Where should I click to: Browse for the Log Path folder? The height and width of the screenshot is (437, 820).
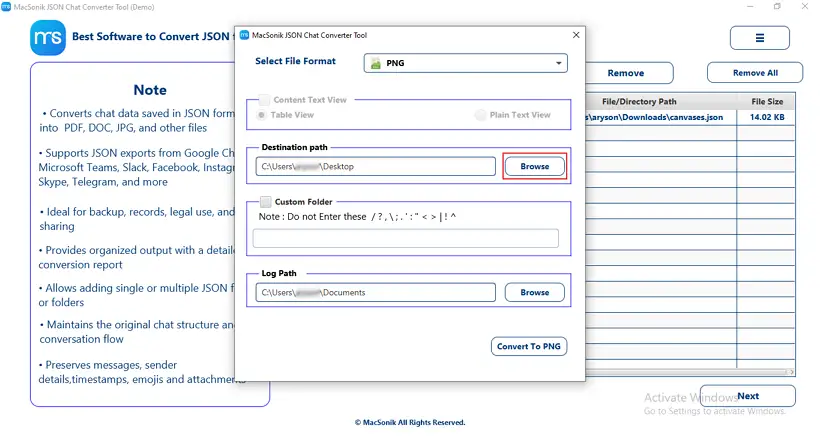point(534,292)
